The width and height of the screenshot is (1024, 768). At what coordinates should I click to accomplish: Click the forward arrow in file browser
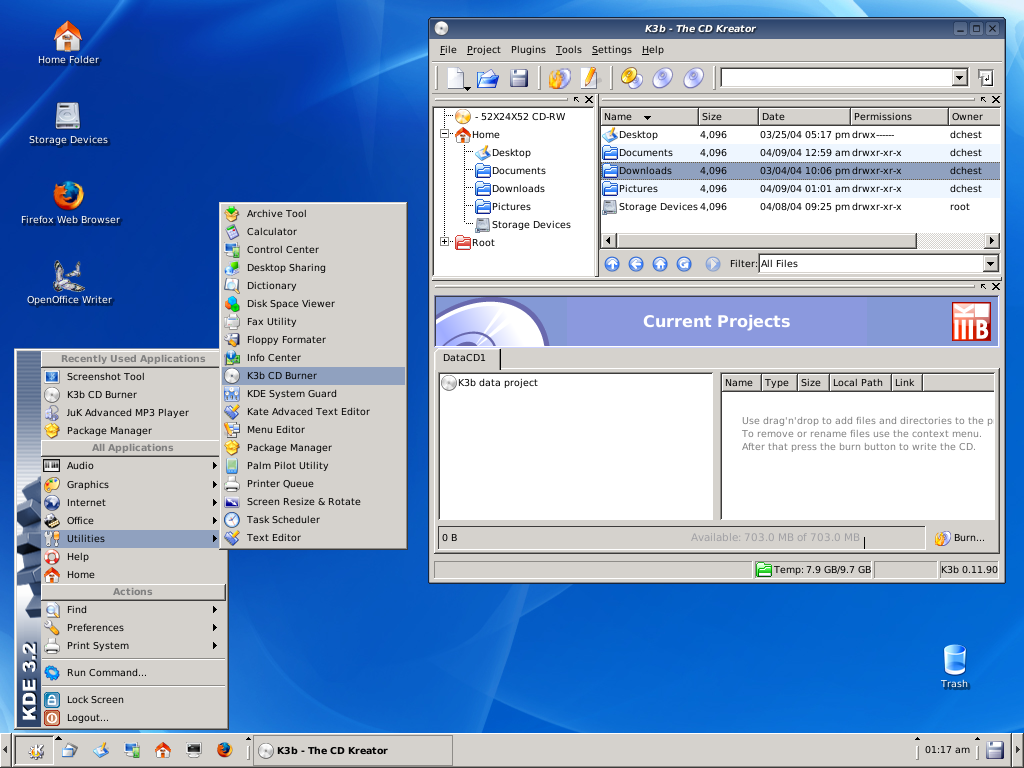(x=712, y=264)
